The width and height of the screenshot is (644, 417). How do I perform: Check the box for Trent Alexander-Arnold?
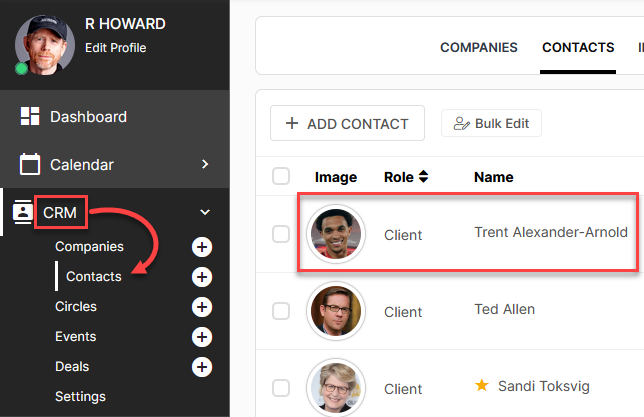[x=281, y=234]
